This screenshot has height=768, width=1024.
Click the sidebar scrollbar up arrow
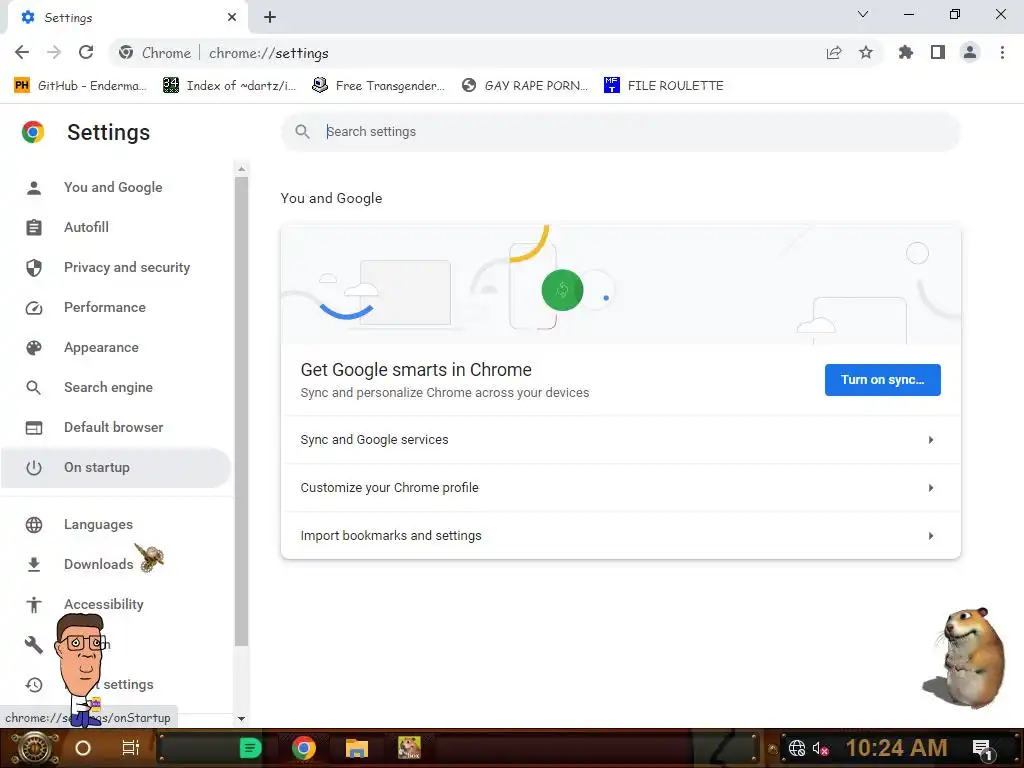coord(242,169)
